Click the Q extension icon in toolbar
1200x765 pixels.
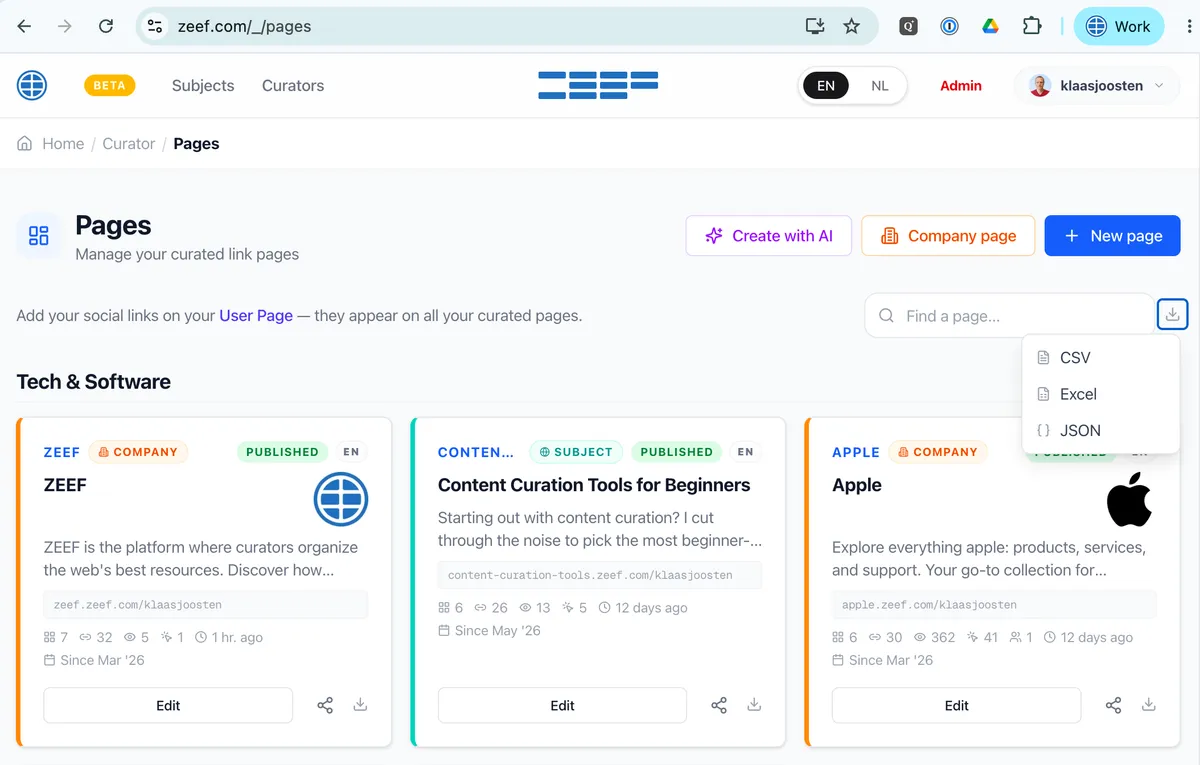point(908,27)
